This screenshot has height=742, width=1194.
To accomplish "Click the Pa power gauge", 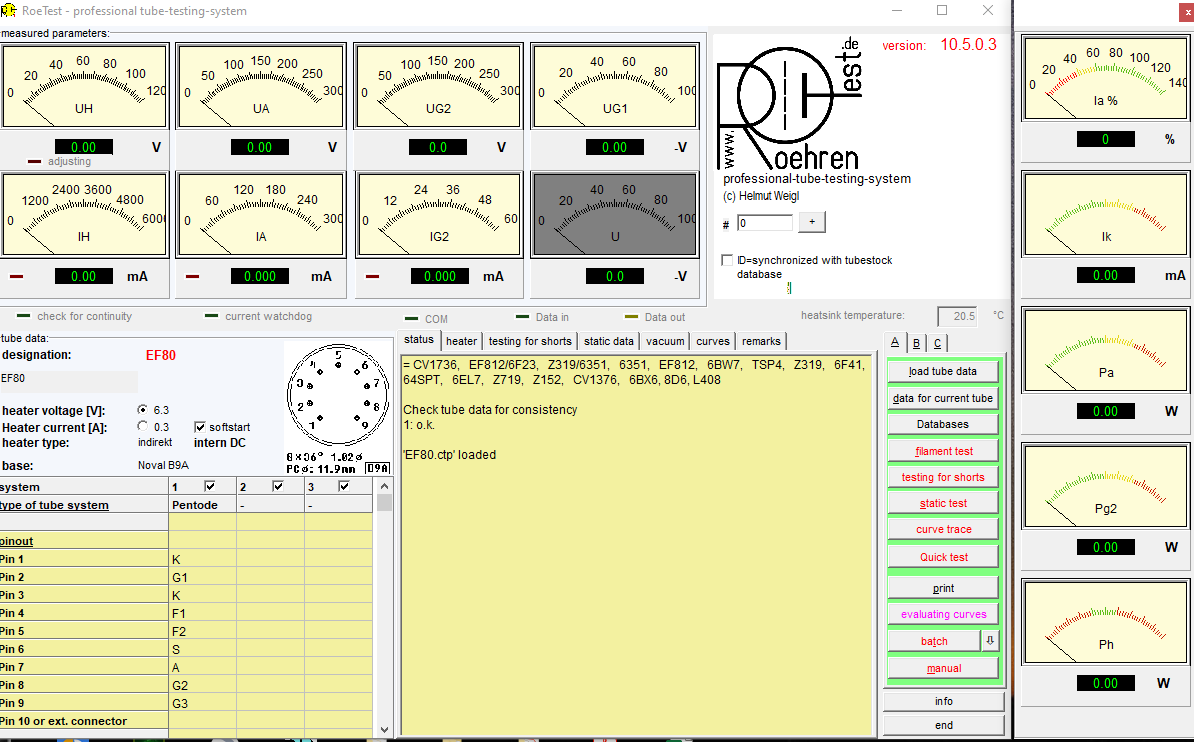I will [1106, 350].
